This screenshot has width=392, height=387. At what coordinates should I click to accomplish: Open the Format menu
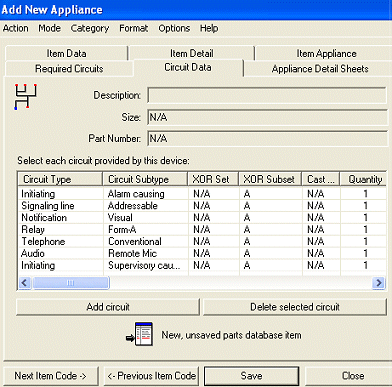(134, 28)
